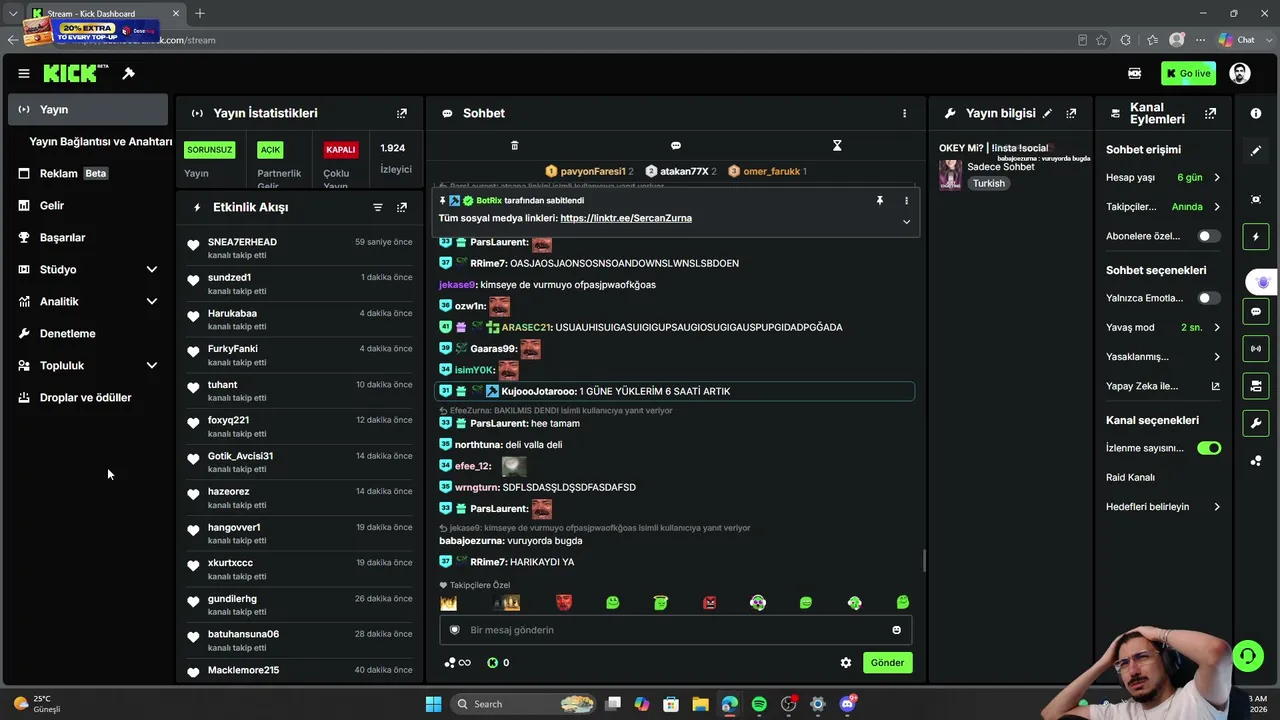Click the message input field

[676, 630]
